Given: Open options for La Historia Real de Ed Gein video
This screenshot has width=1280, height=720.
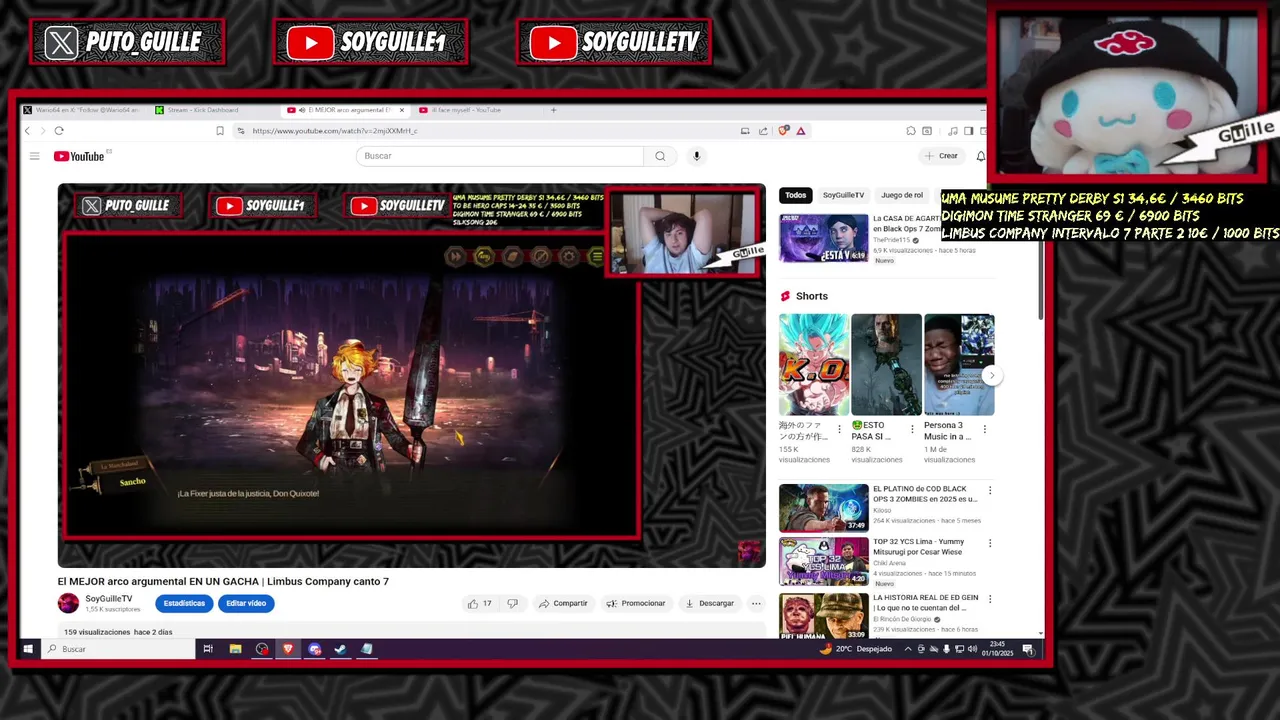Looking at the screenshot, I should pyautogui.click(x=990, y=599).
